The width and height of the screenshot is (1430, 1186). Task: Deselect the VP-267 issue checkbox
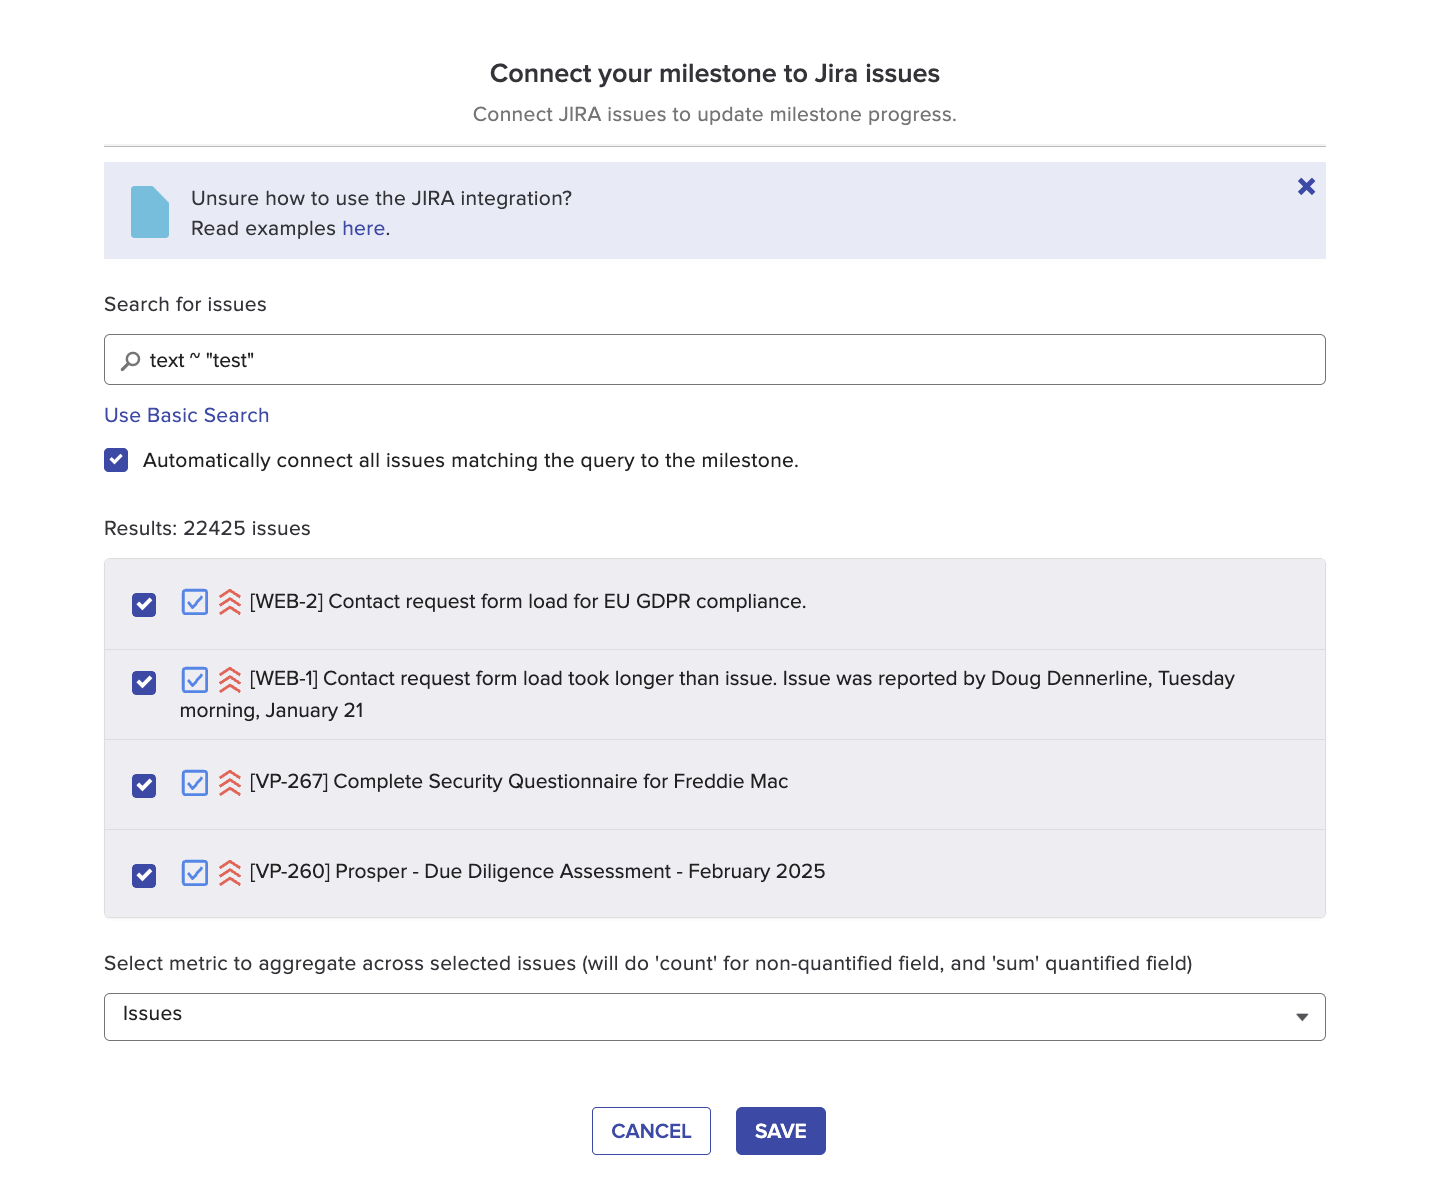point(144,786)
